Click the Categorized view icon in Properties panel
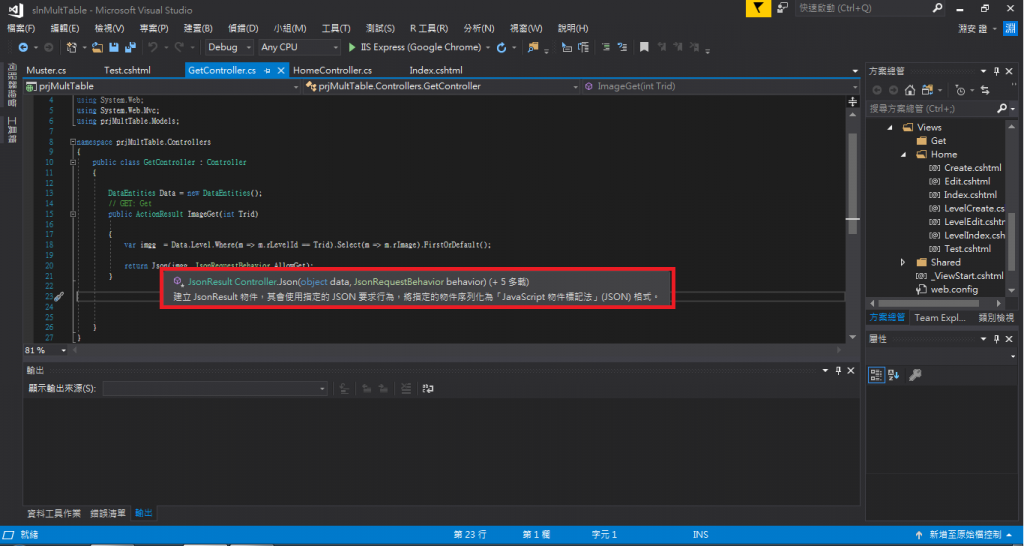1024x546 pixels. coord(876,375)
